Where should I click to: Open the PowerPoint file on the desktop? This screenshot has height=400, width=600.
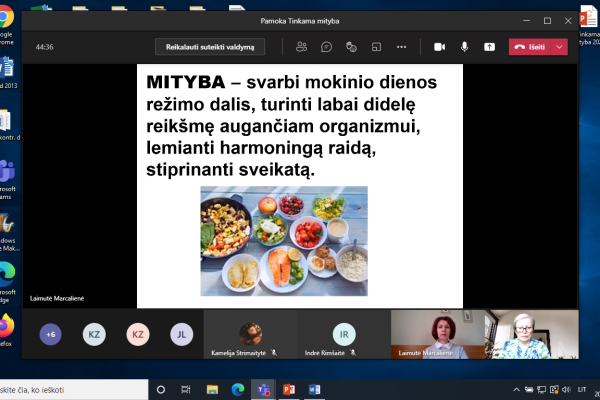589,24
